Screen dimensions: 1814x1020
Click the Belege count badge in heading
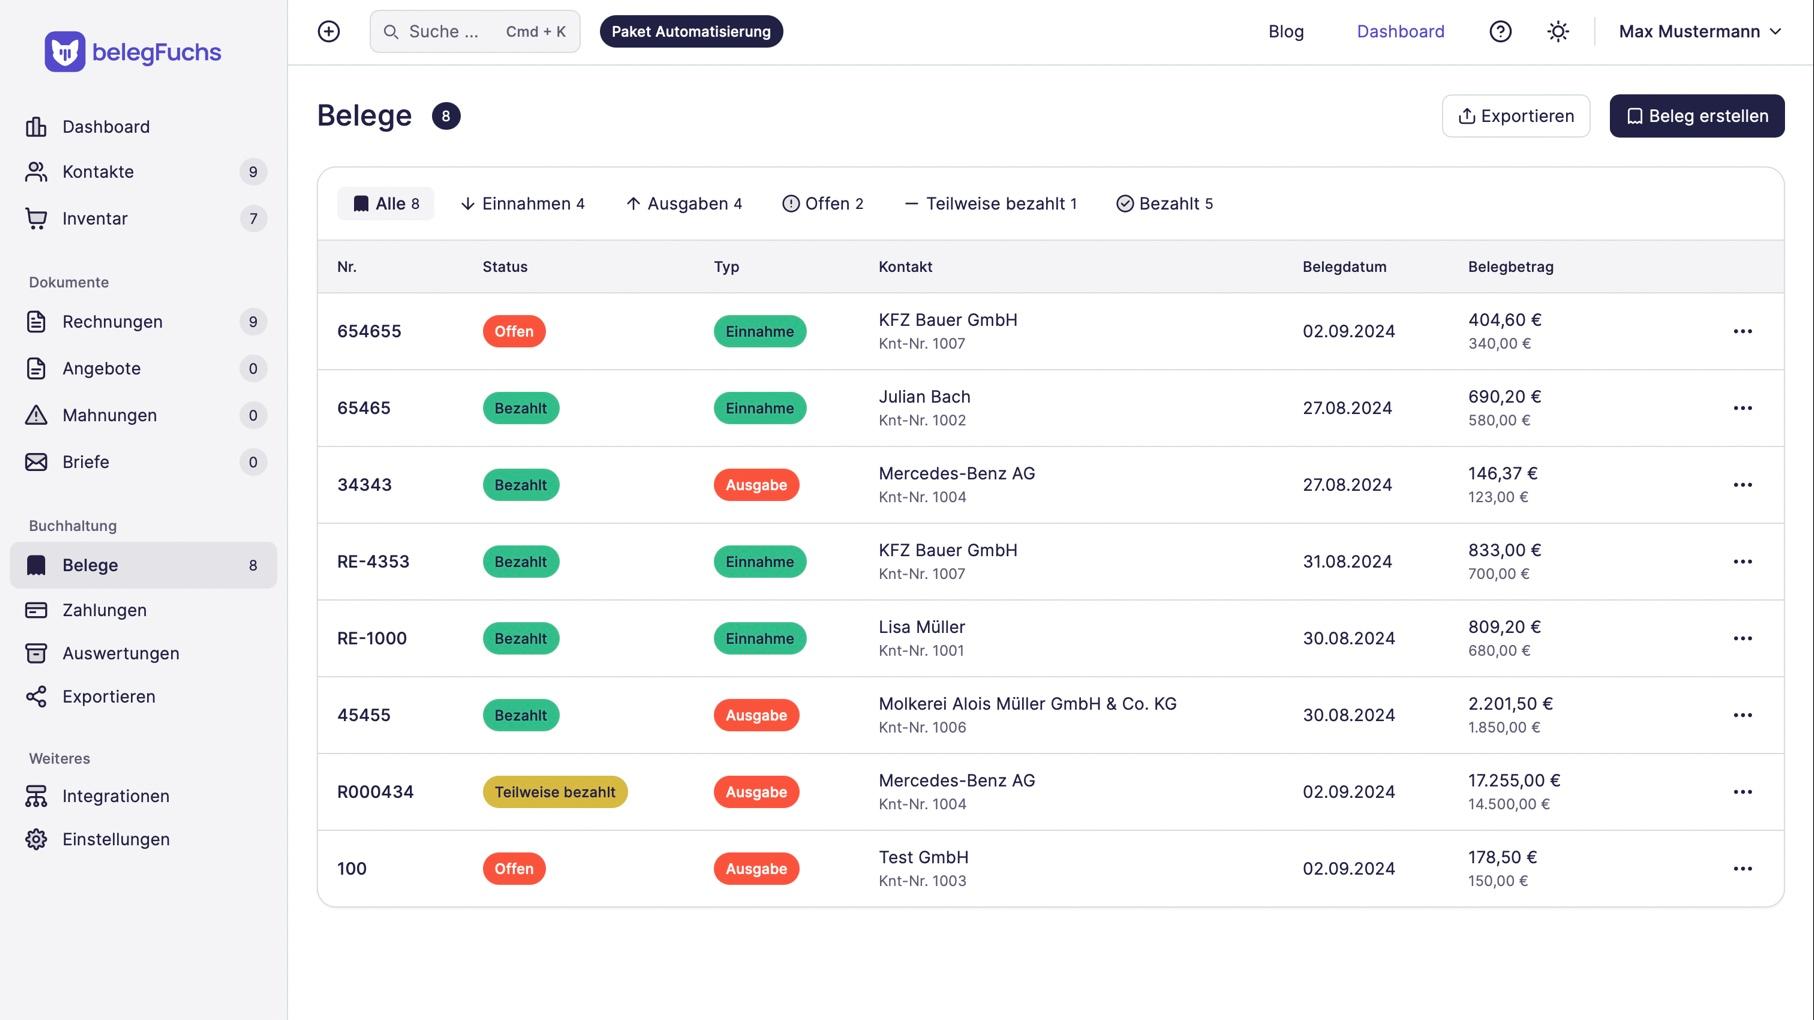[x=446, y=116]
